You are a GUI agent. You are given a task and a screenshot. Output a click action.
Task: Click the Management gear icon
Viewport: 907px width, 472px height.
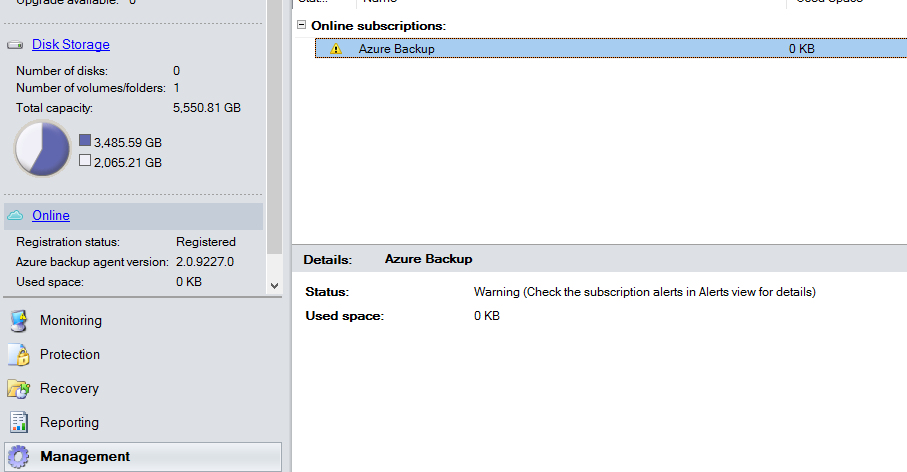point(19,456)
